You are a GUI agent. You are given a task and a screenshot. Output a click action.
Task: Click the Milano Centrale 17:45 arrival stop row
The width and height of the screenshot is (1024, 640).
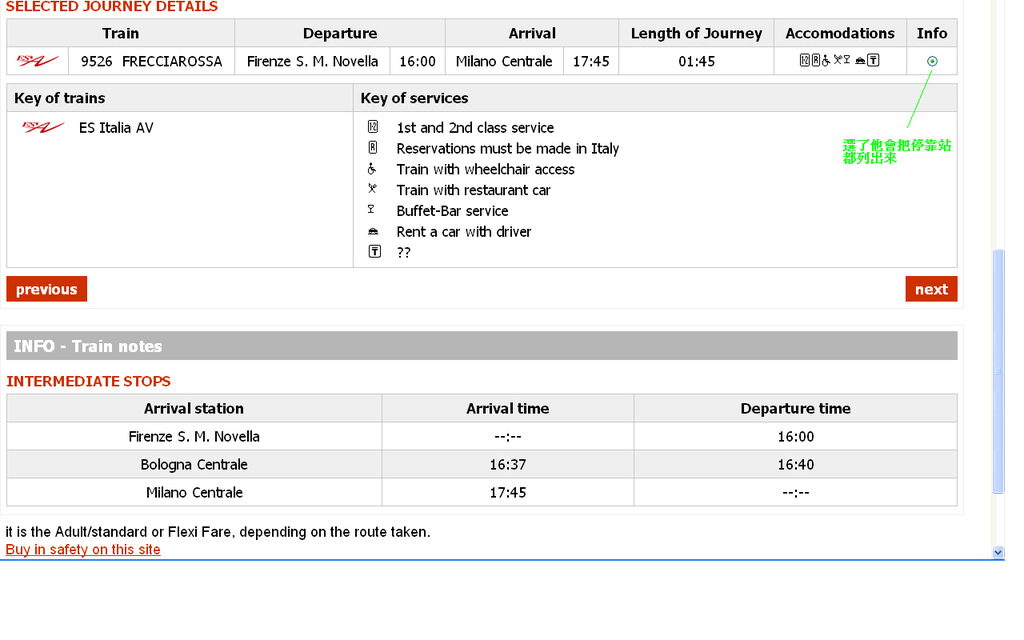coord(481,492)
